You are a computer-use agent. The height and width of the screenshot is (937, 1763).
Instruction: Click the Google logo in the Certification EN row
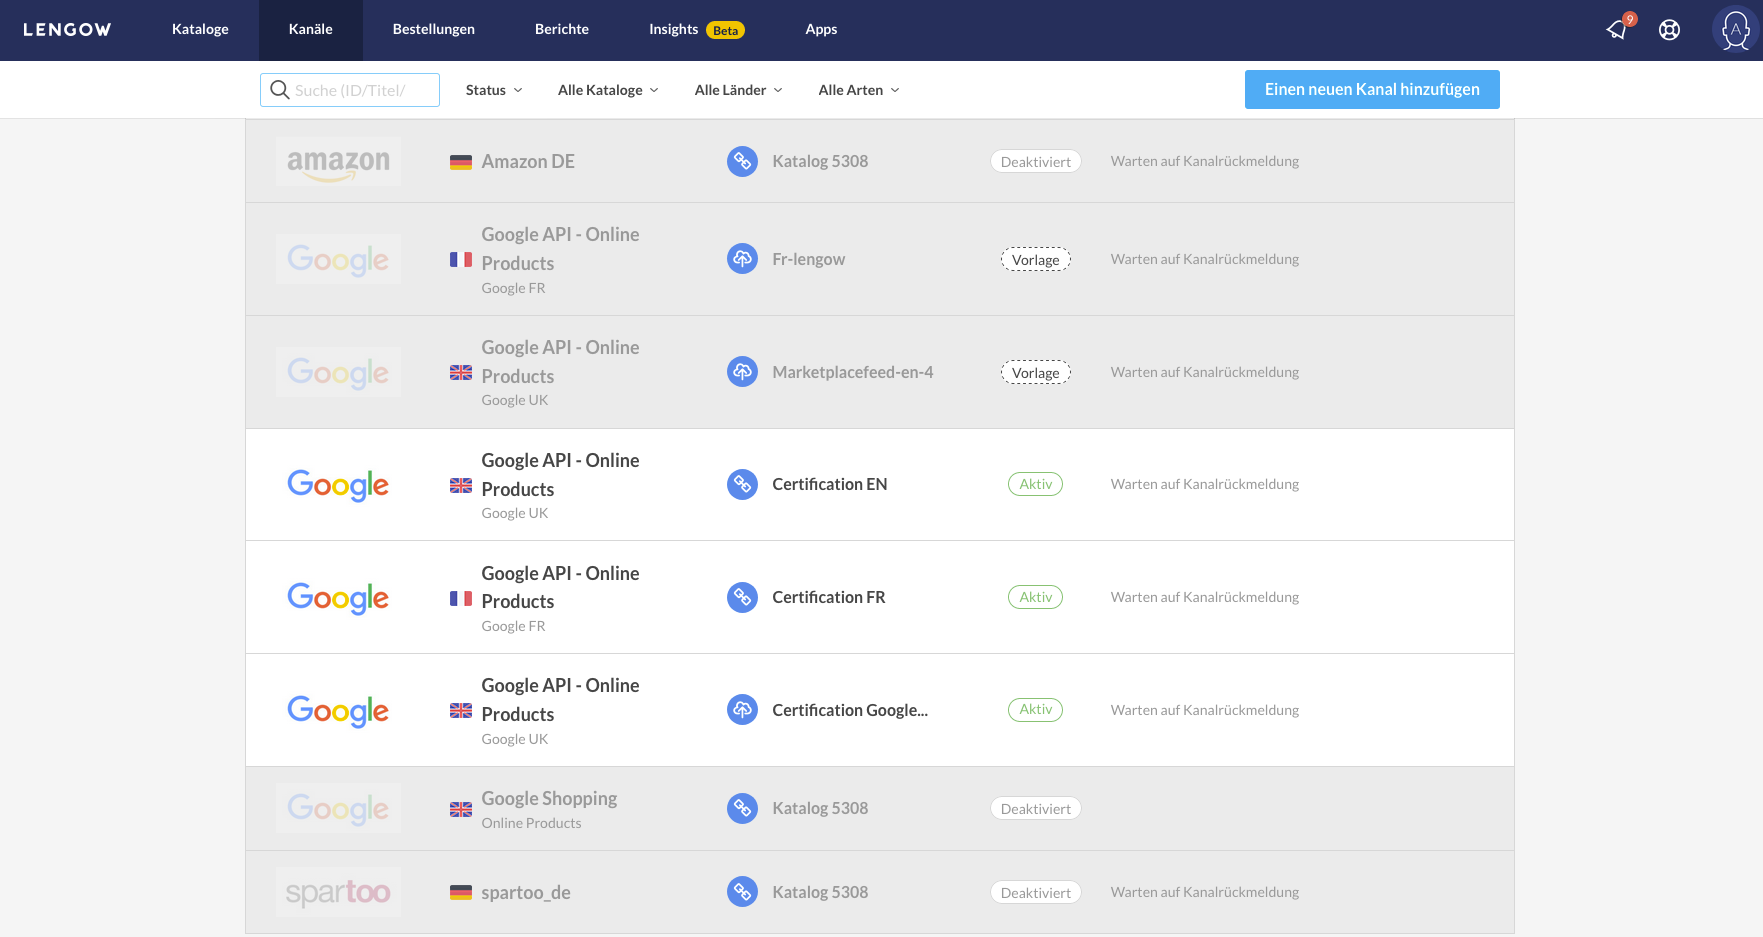(x=338, y=485)
